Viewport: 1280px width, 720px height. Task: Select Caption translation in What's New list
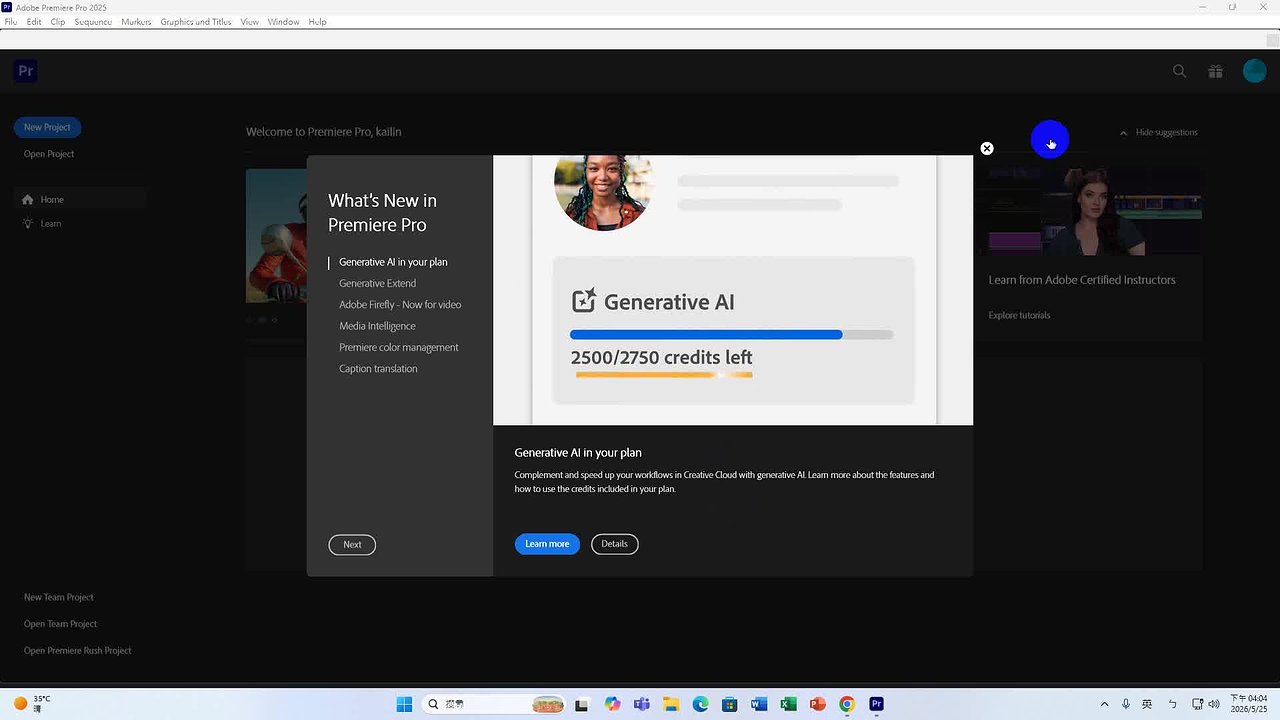click(378, 369)
